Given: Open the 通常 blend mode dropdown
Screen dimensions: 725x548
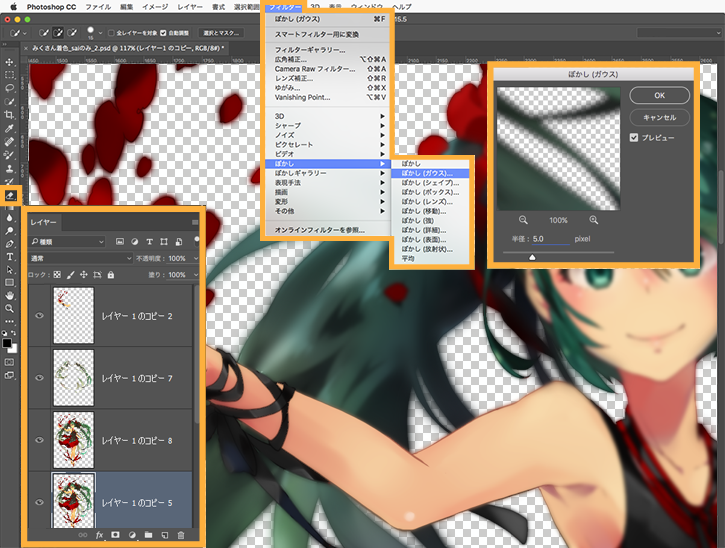Looking at the screenshot, I should click(81, 258).
